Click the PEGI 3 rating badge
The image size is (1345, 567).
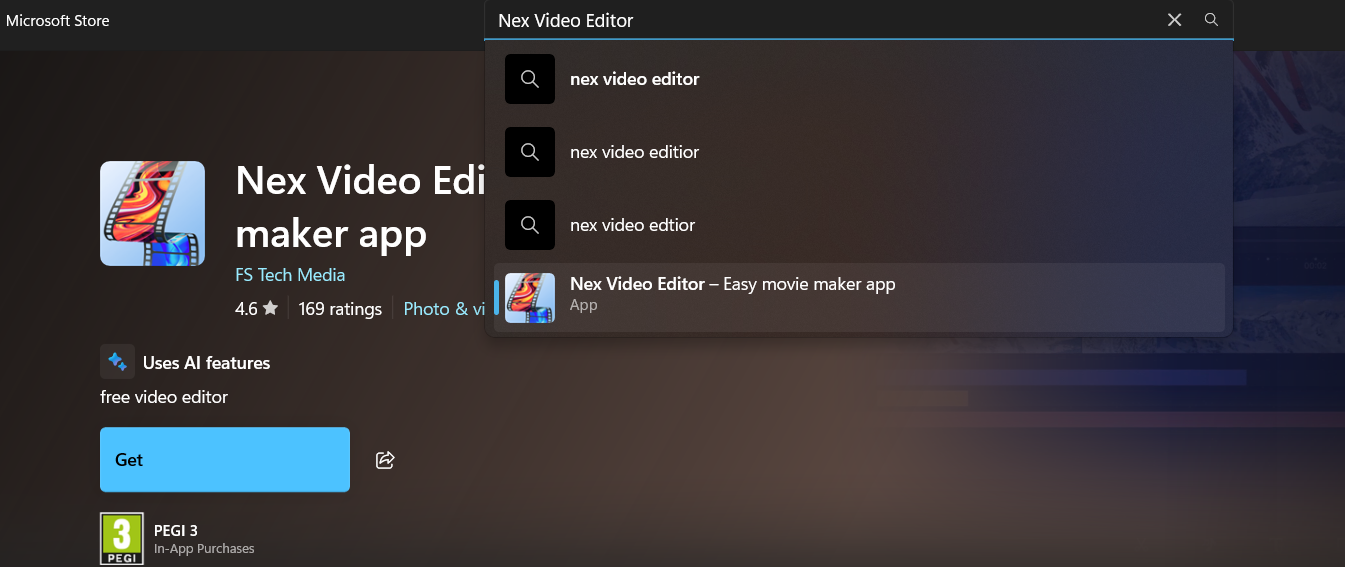[x=122, y=539]
